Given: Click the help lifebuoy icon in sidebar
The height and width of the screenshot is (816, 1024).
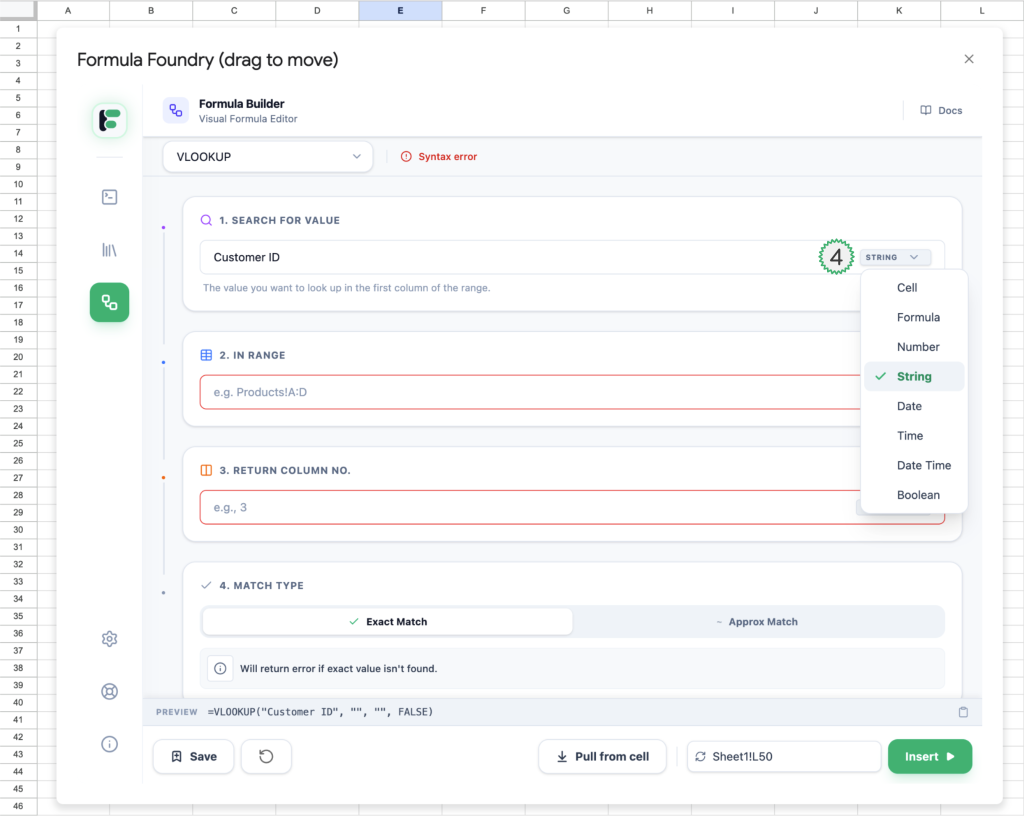Looking at the screenshot, I should click(110, 691).
